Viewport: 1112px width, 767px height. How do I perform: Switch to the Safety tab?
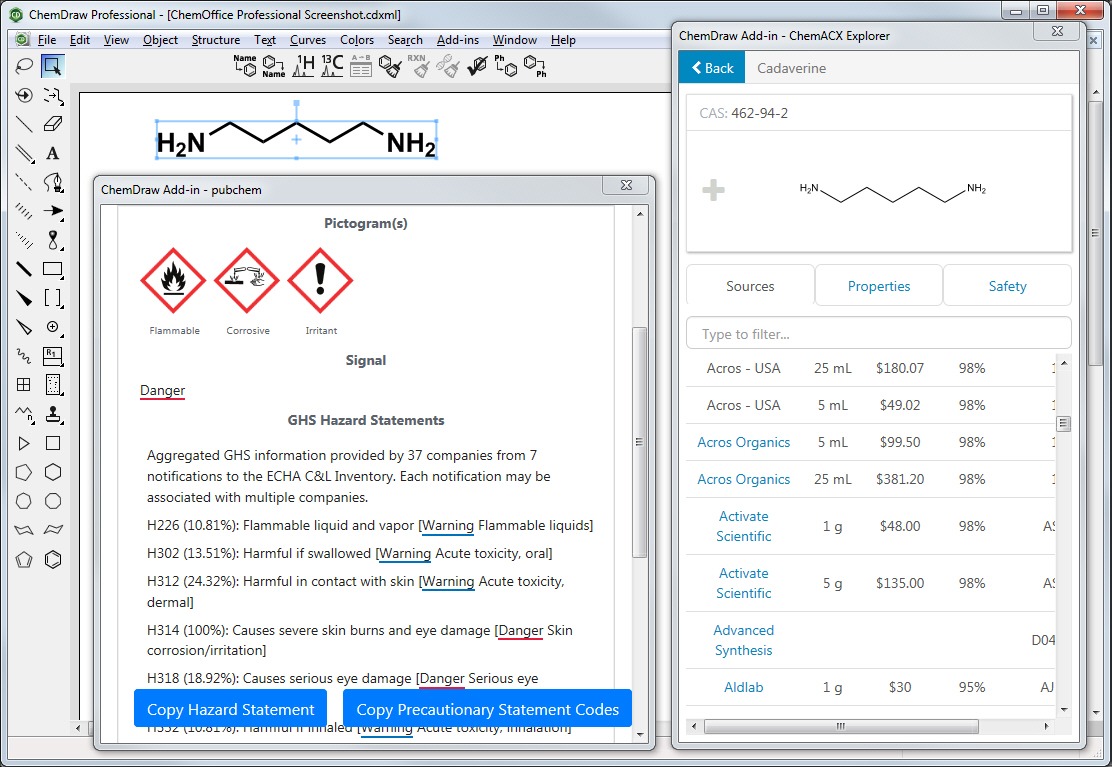pyautogui.click(x=1007, y=286)
